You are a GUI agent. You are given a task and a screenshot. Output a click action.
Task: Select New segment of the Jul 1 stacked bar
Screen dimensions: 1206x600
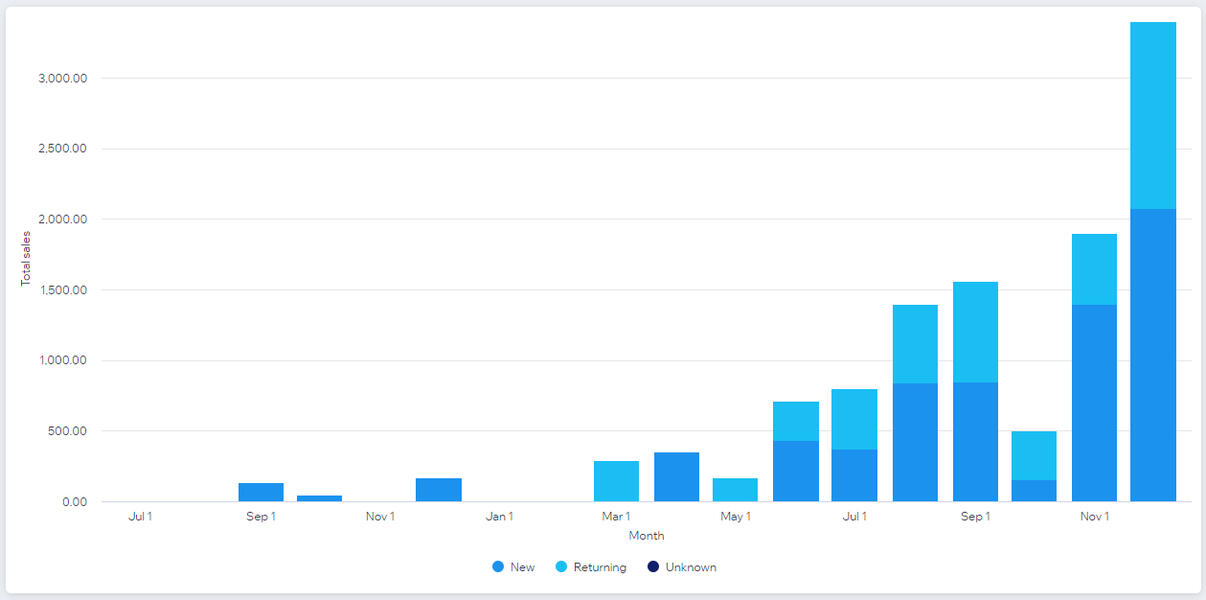pyautogui.click(x=854, y=475)
